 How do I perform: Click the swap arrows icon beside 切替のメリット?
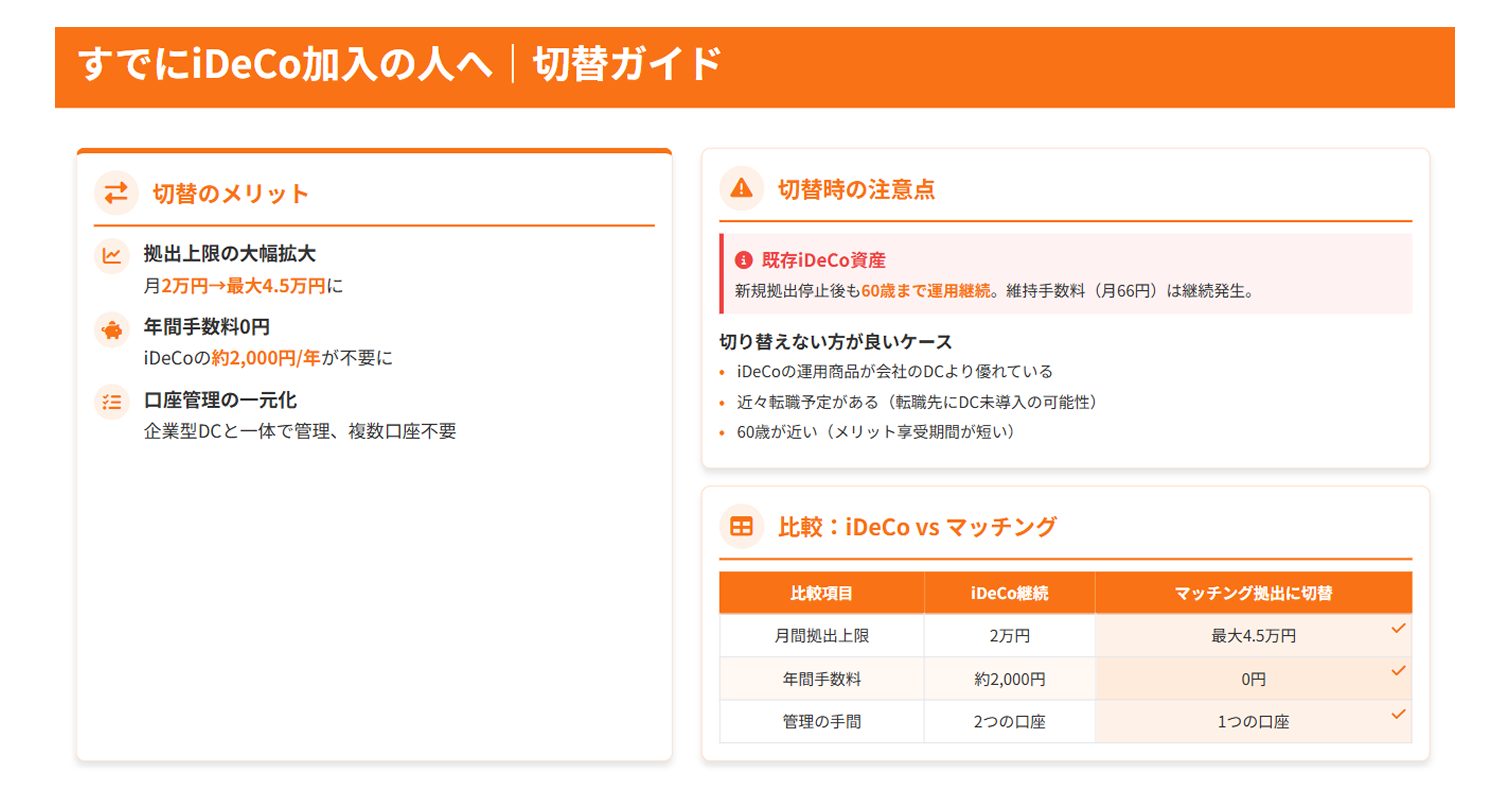[x=116, y=193]
